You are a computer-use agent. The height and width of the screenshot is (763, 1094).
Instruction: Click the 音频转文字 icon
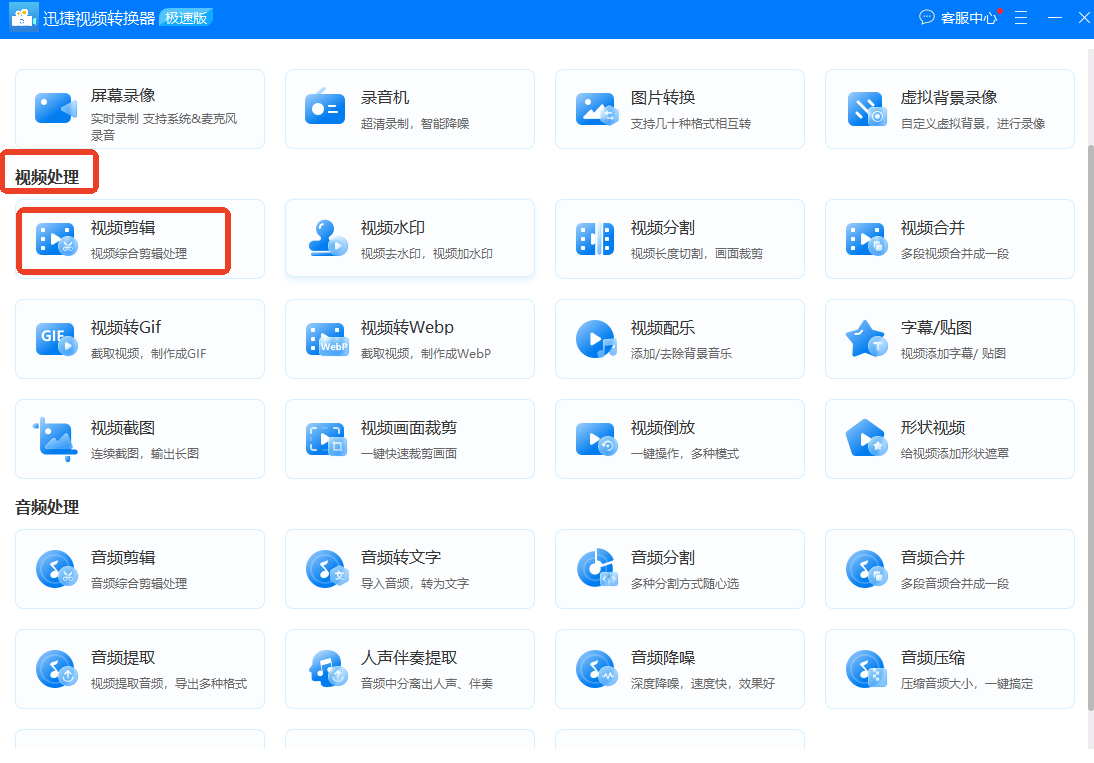[x=327, y=569]
